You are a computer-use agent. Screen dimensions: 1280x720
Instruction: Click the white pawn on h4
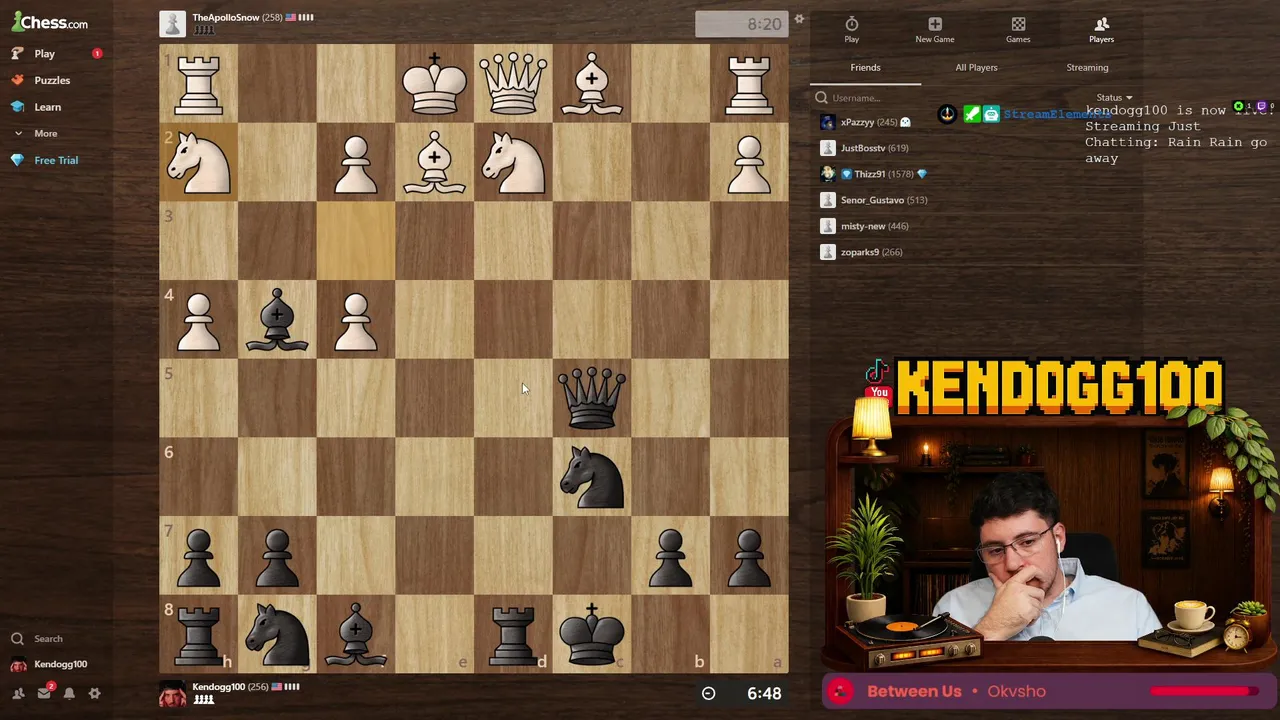click(198, 319)
